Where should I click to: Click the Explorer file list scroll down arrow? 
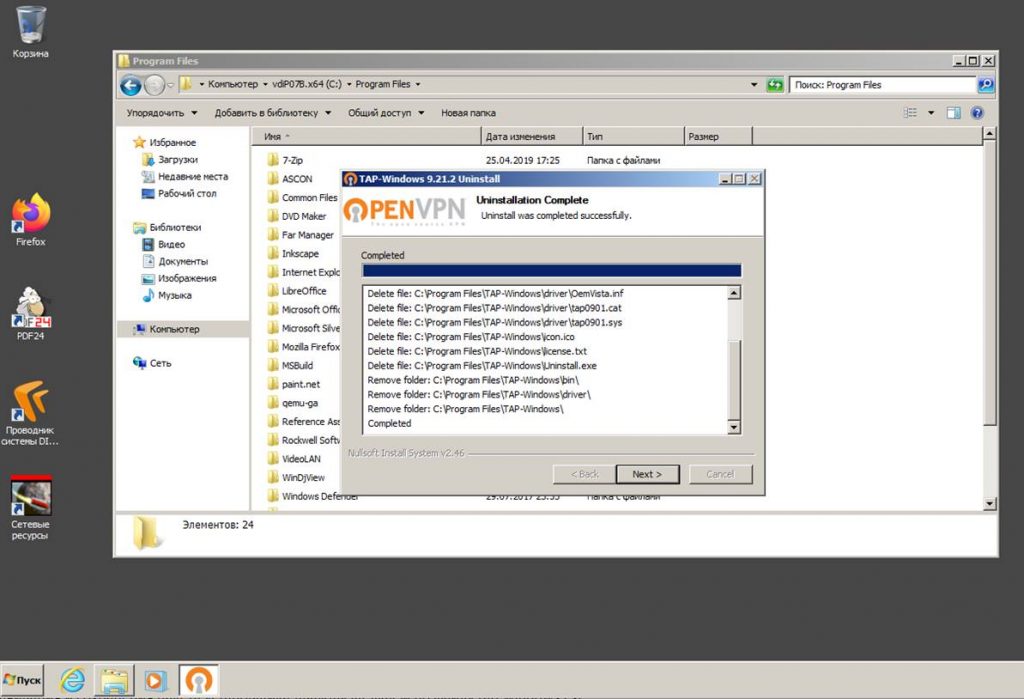pos(990,503)
